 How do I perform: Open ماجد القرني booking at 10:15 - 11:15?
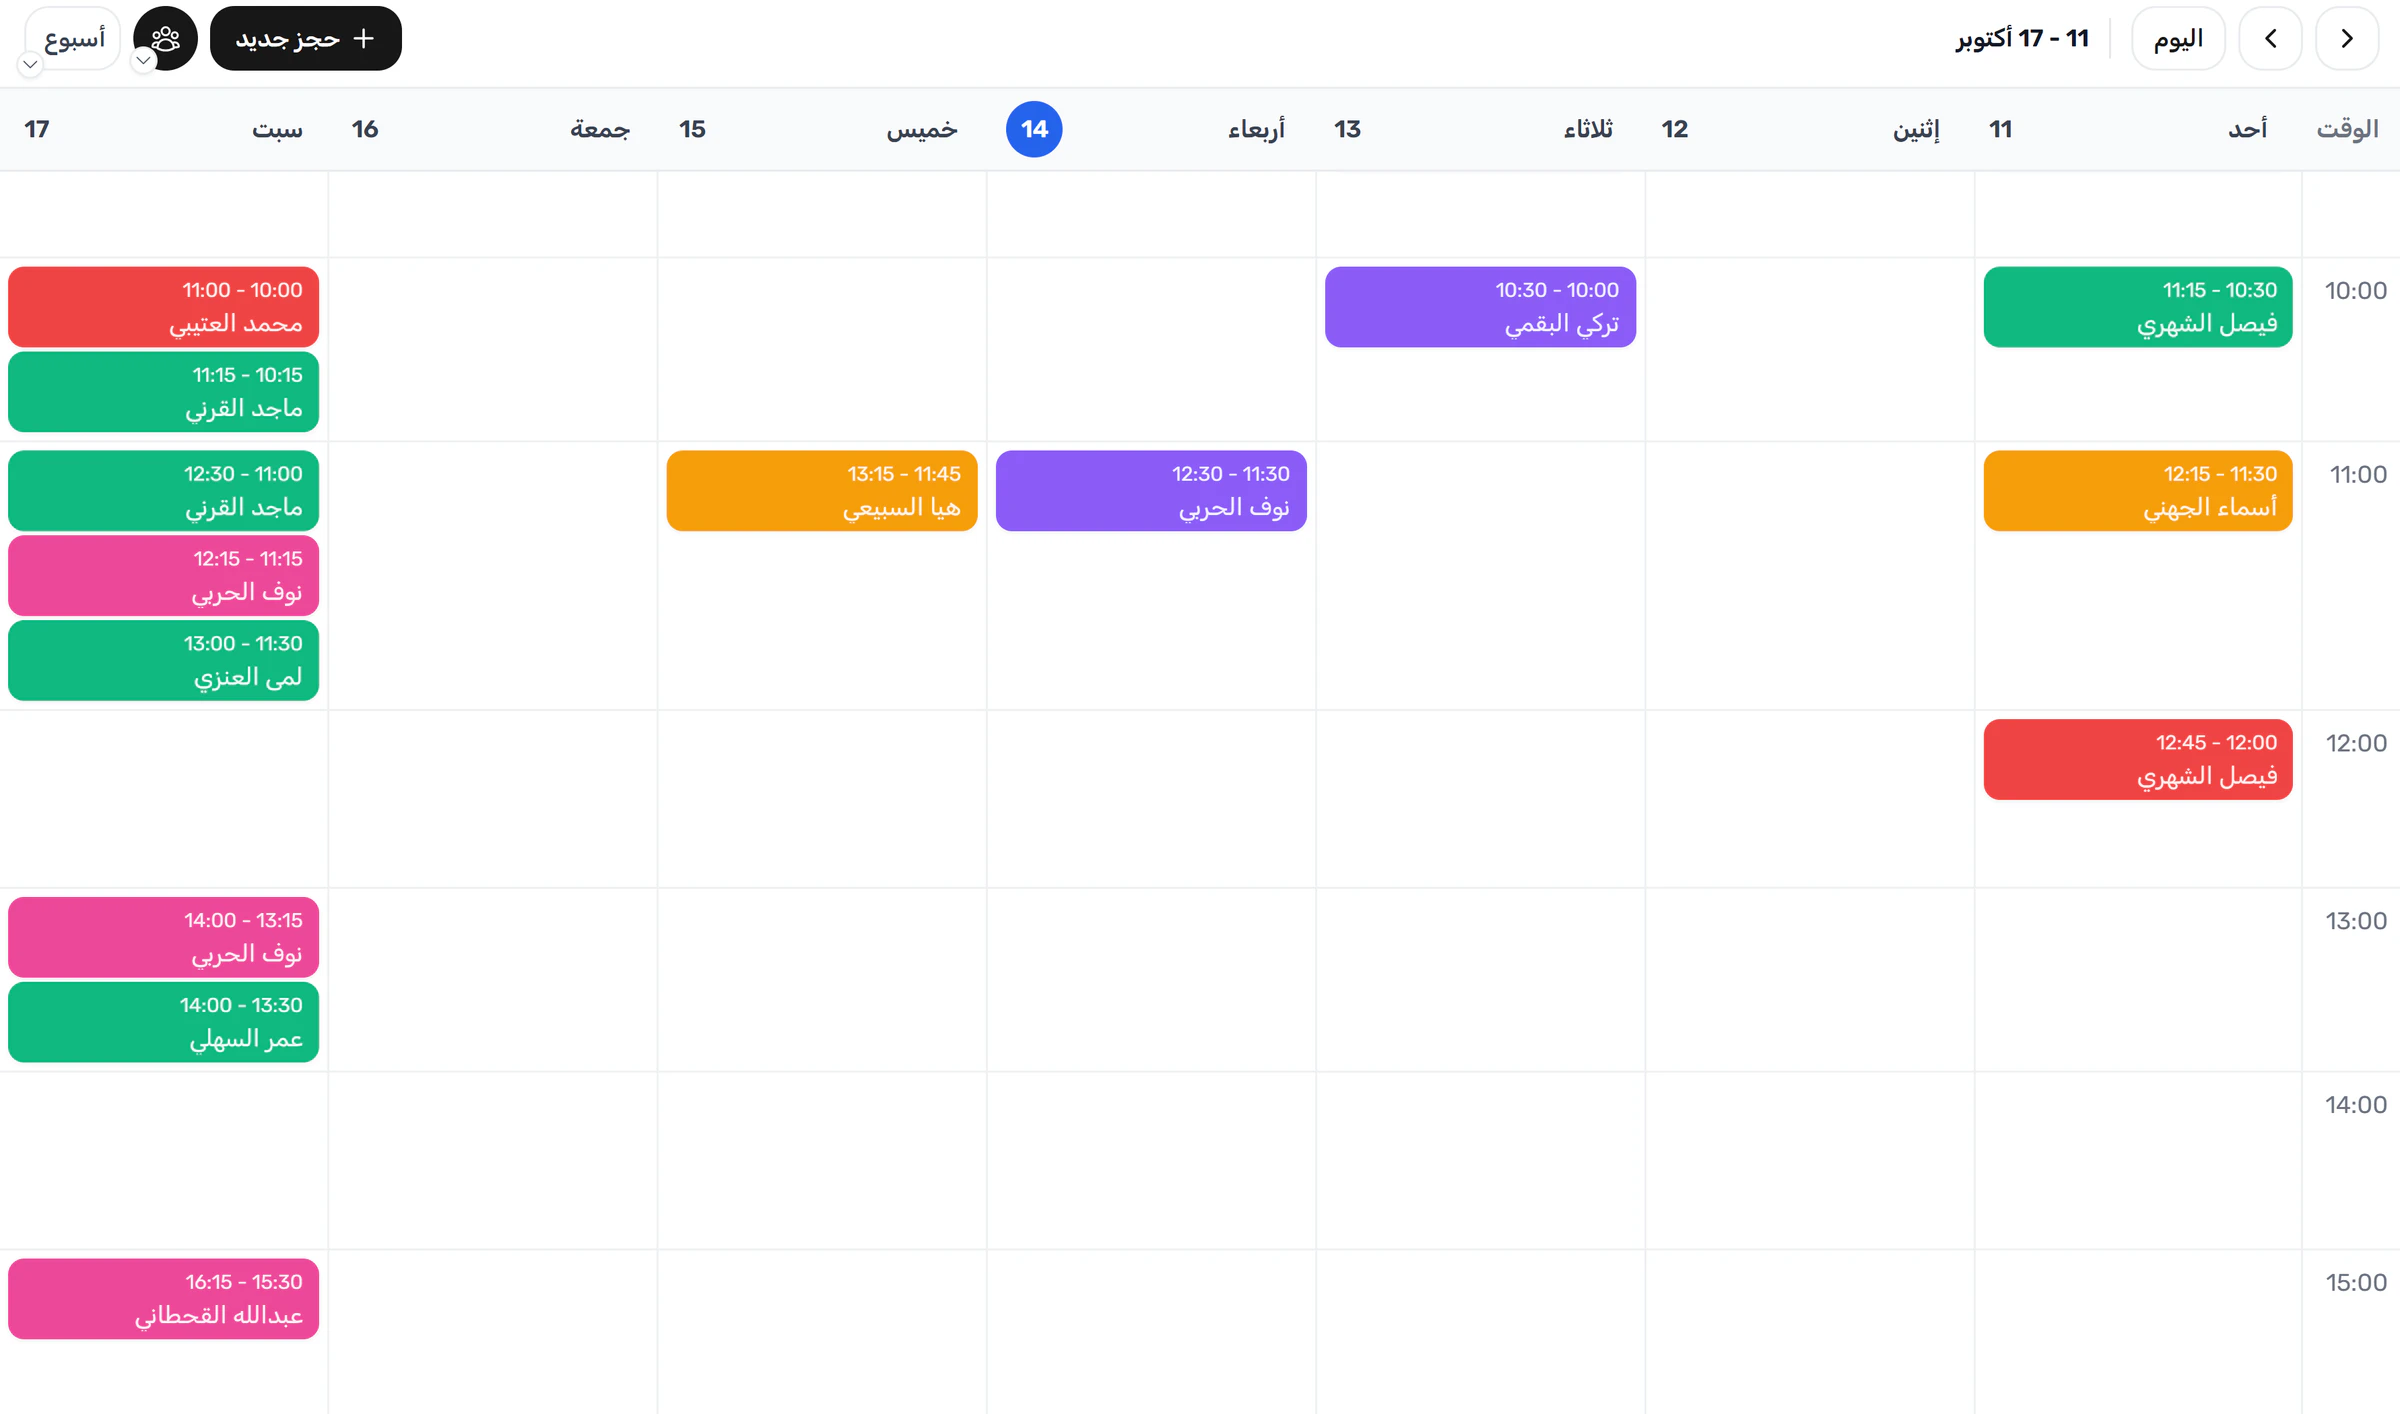click(164, 392)
